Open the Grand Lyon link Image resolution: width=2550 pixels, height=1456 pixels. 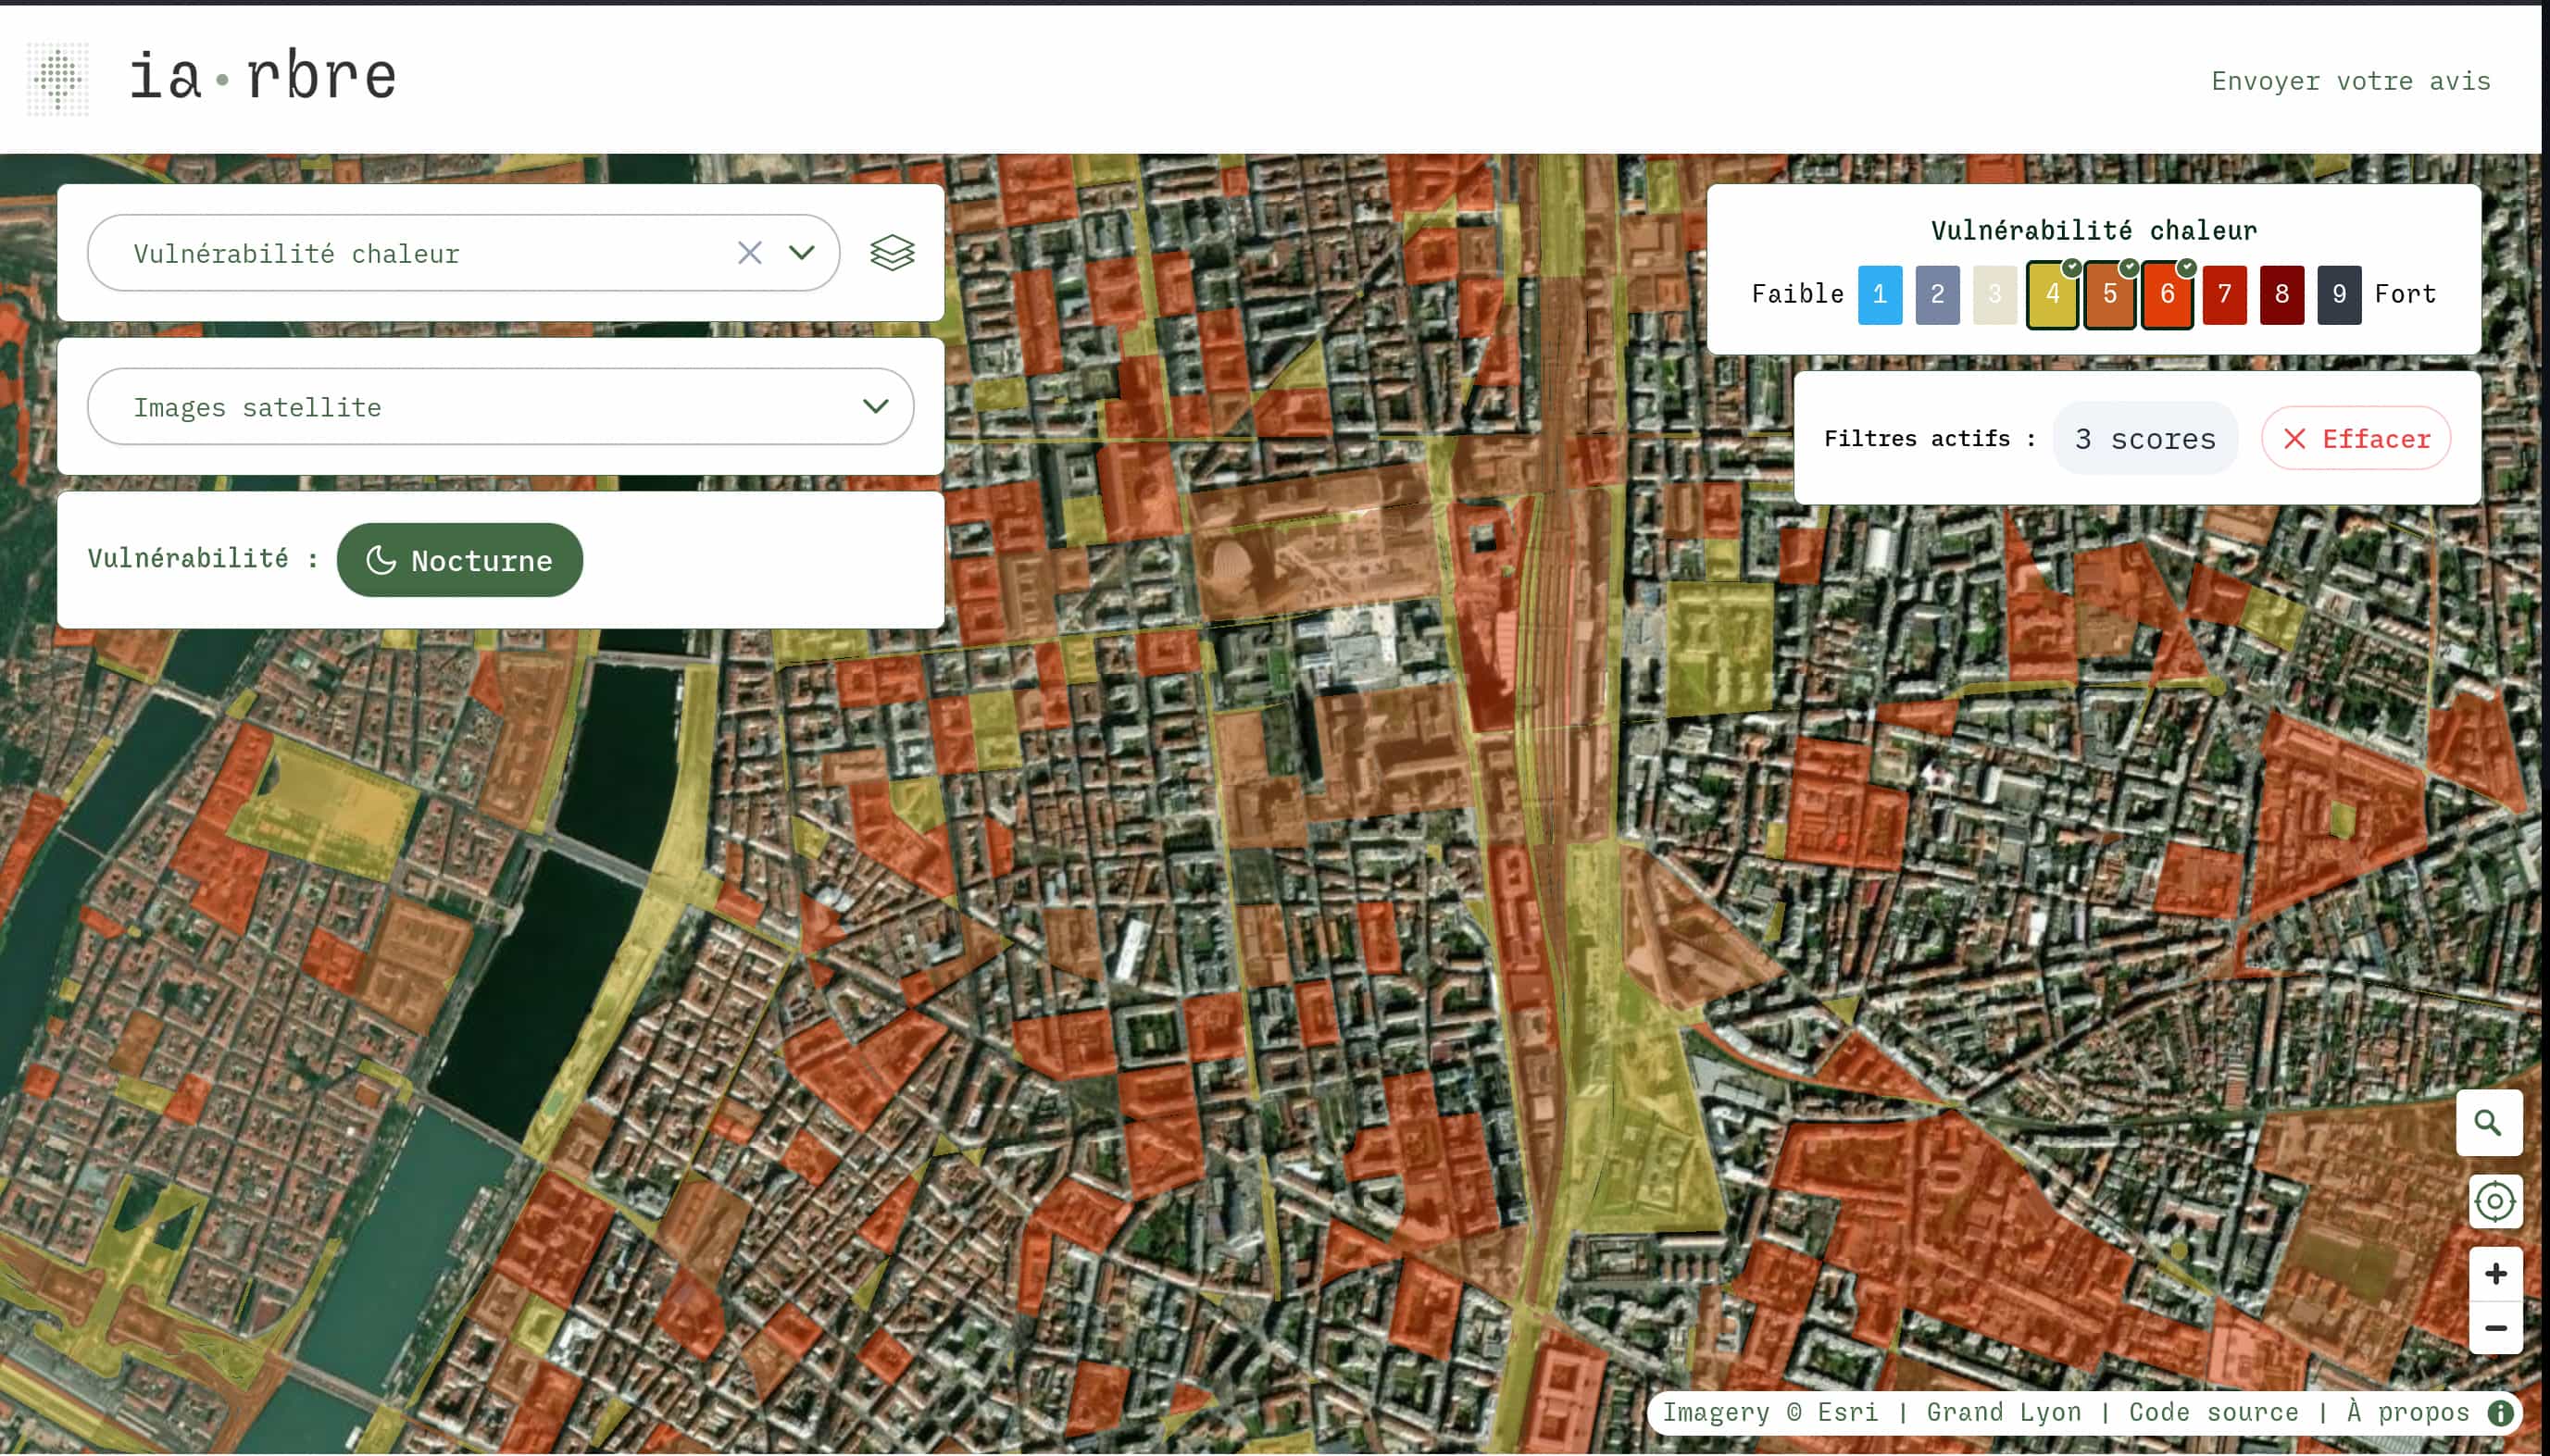point(2003,1412)
